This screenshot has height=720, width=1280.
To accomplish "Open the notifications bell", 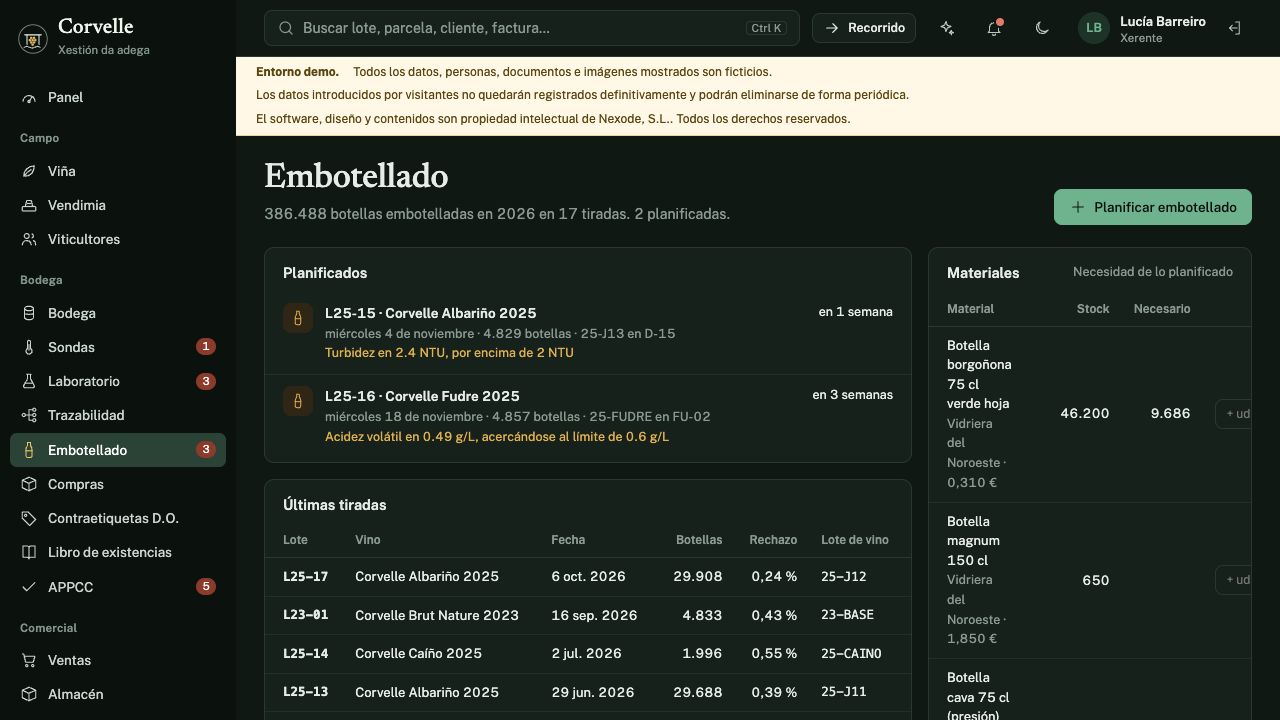I will click(x=994, y=28).
